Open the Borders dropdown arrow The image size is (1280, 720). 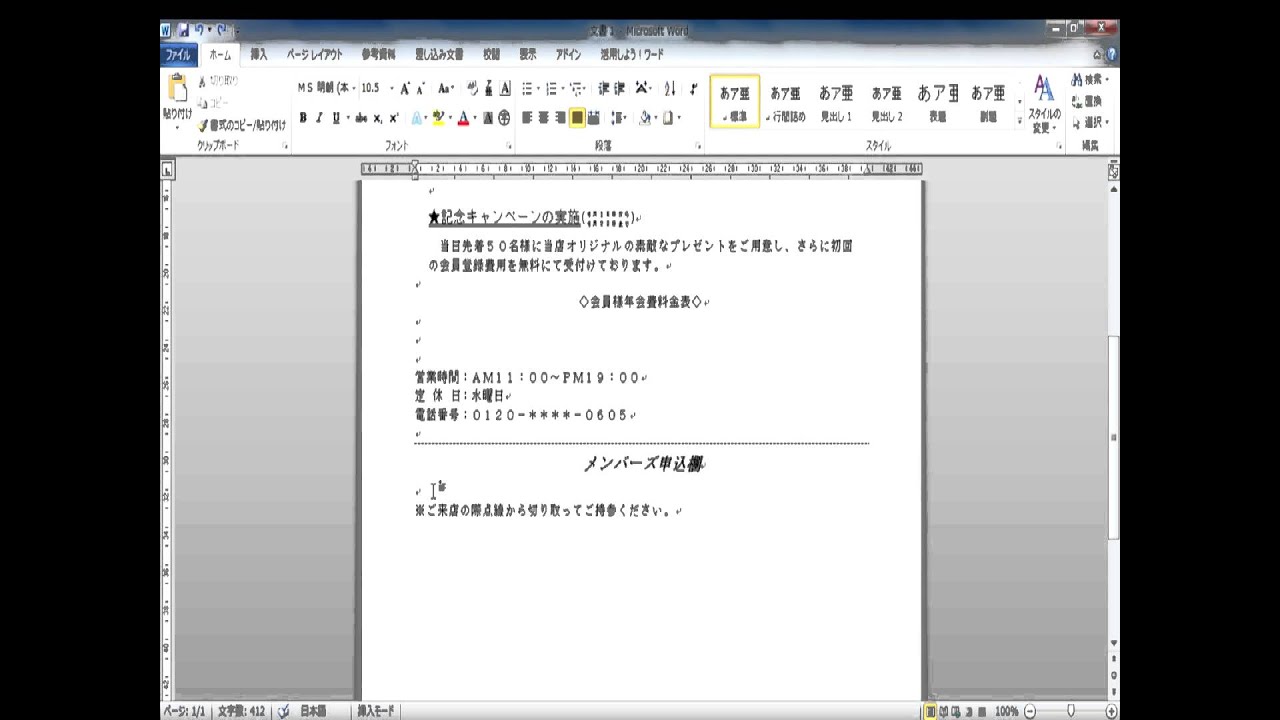[x=679, y=118]
